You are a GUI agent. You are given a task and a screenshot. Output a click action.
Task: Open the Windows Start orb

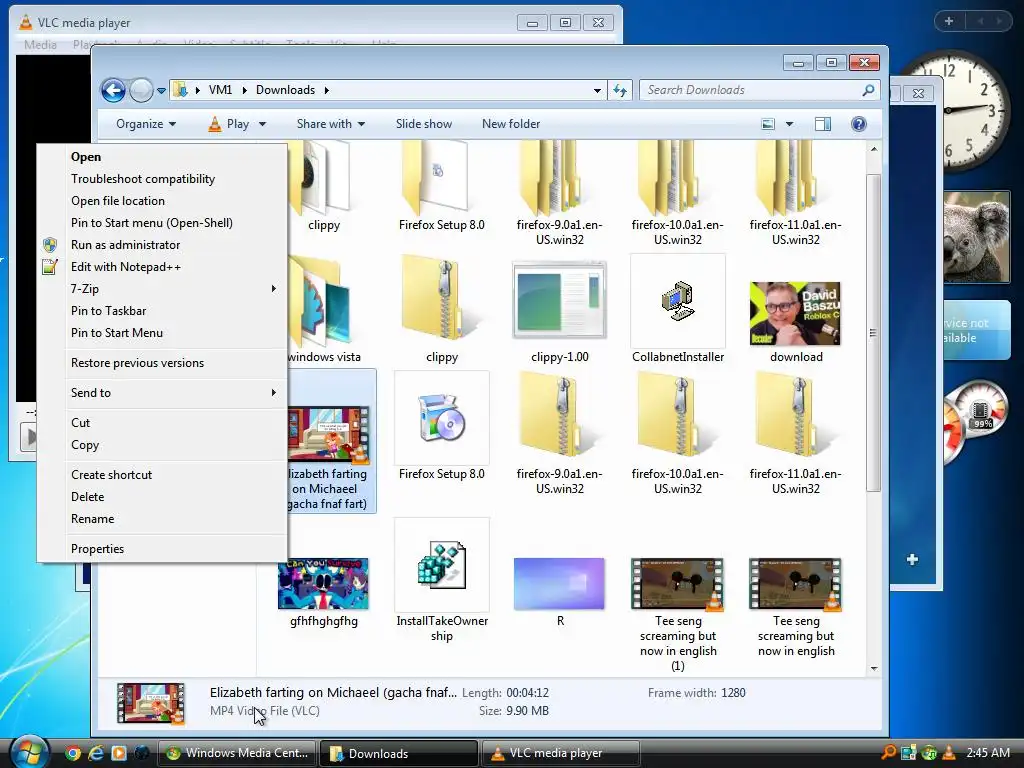(29, 752)
